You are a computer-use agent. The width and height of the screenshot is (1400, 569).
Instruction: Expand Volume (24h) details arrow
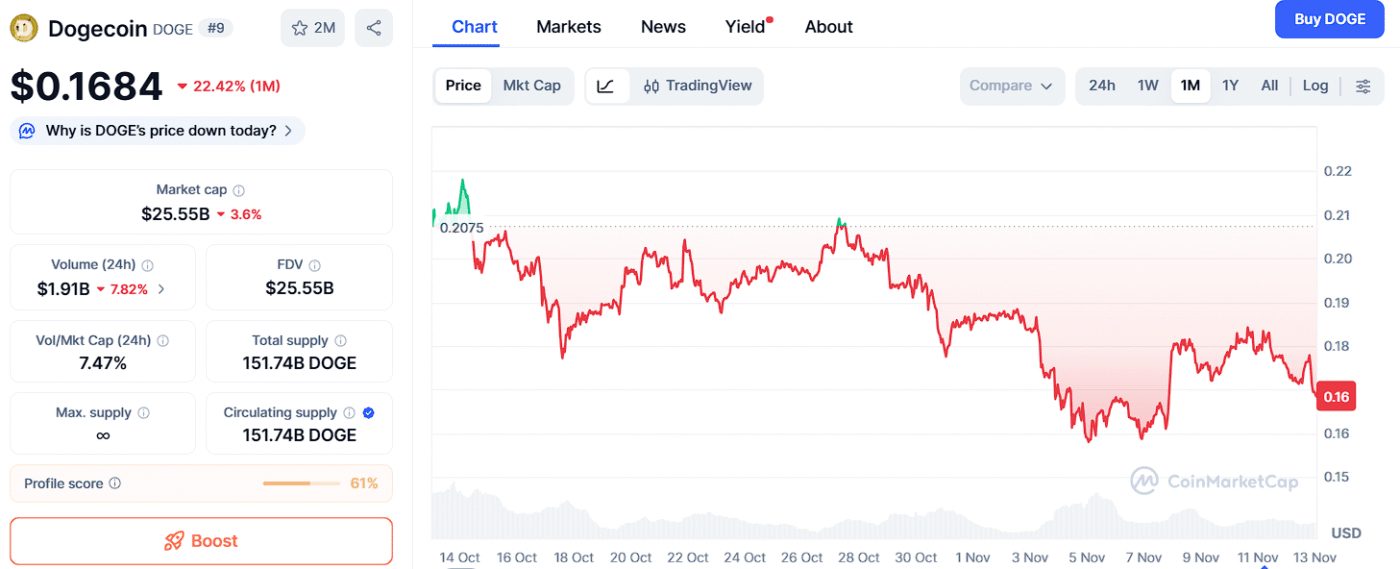(x=162, y=289)
